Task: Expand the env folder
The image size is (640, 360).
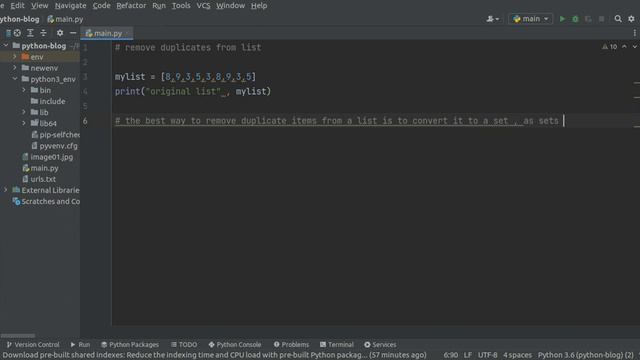Action: (x=15, y=57)
